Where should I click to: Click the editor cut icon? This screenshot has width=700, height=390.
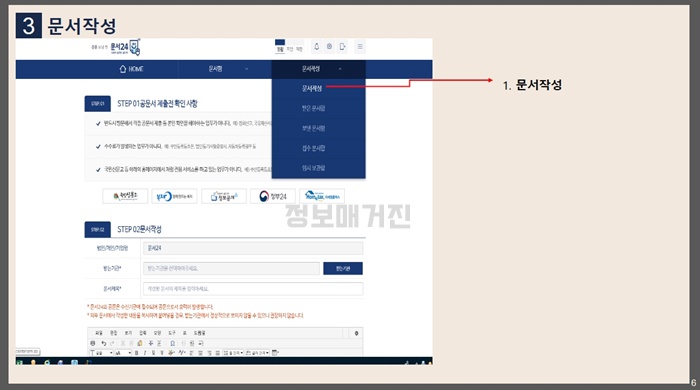[x=123, y=343]
